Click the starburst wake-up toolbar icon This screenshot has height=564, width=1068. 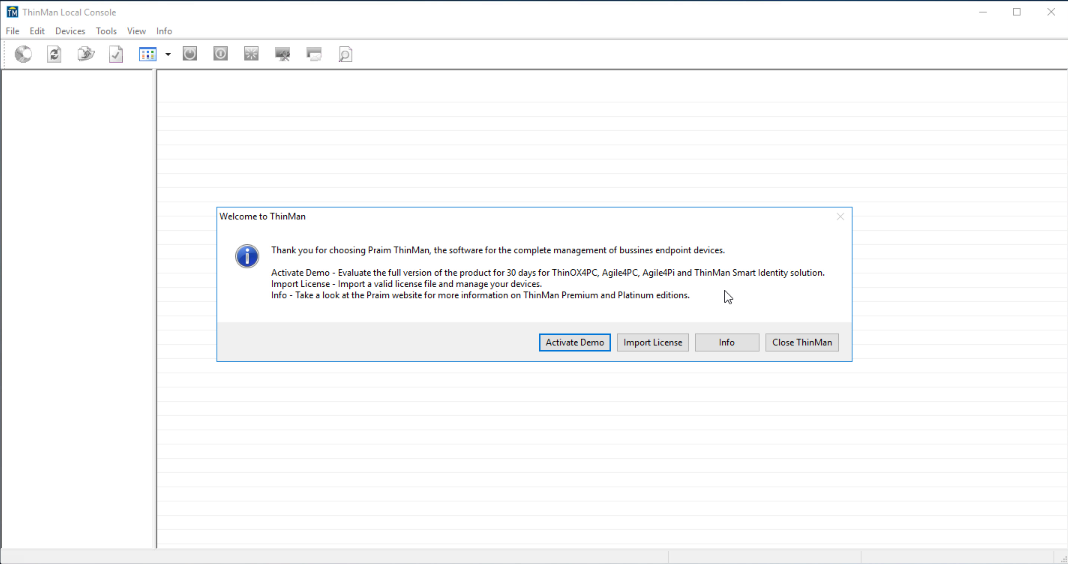[251, 54]
